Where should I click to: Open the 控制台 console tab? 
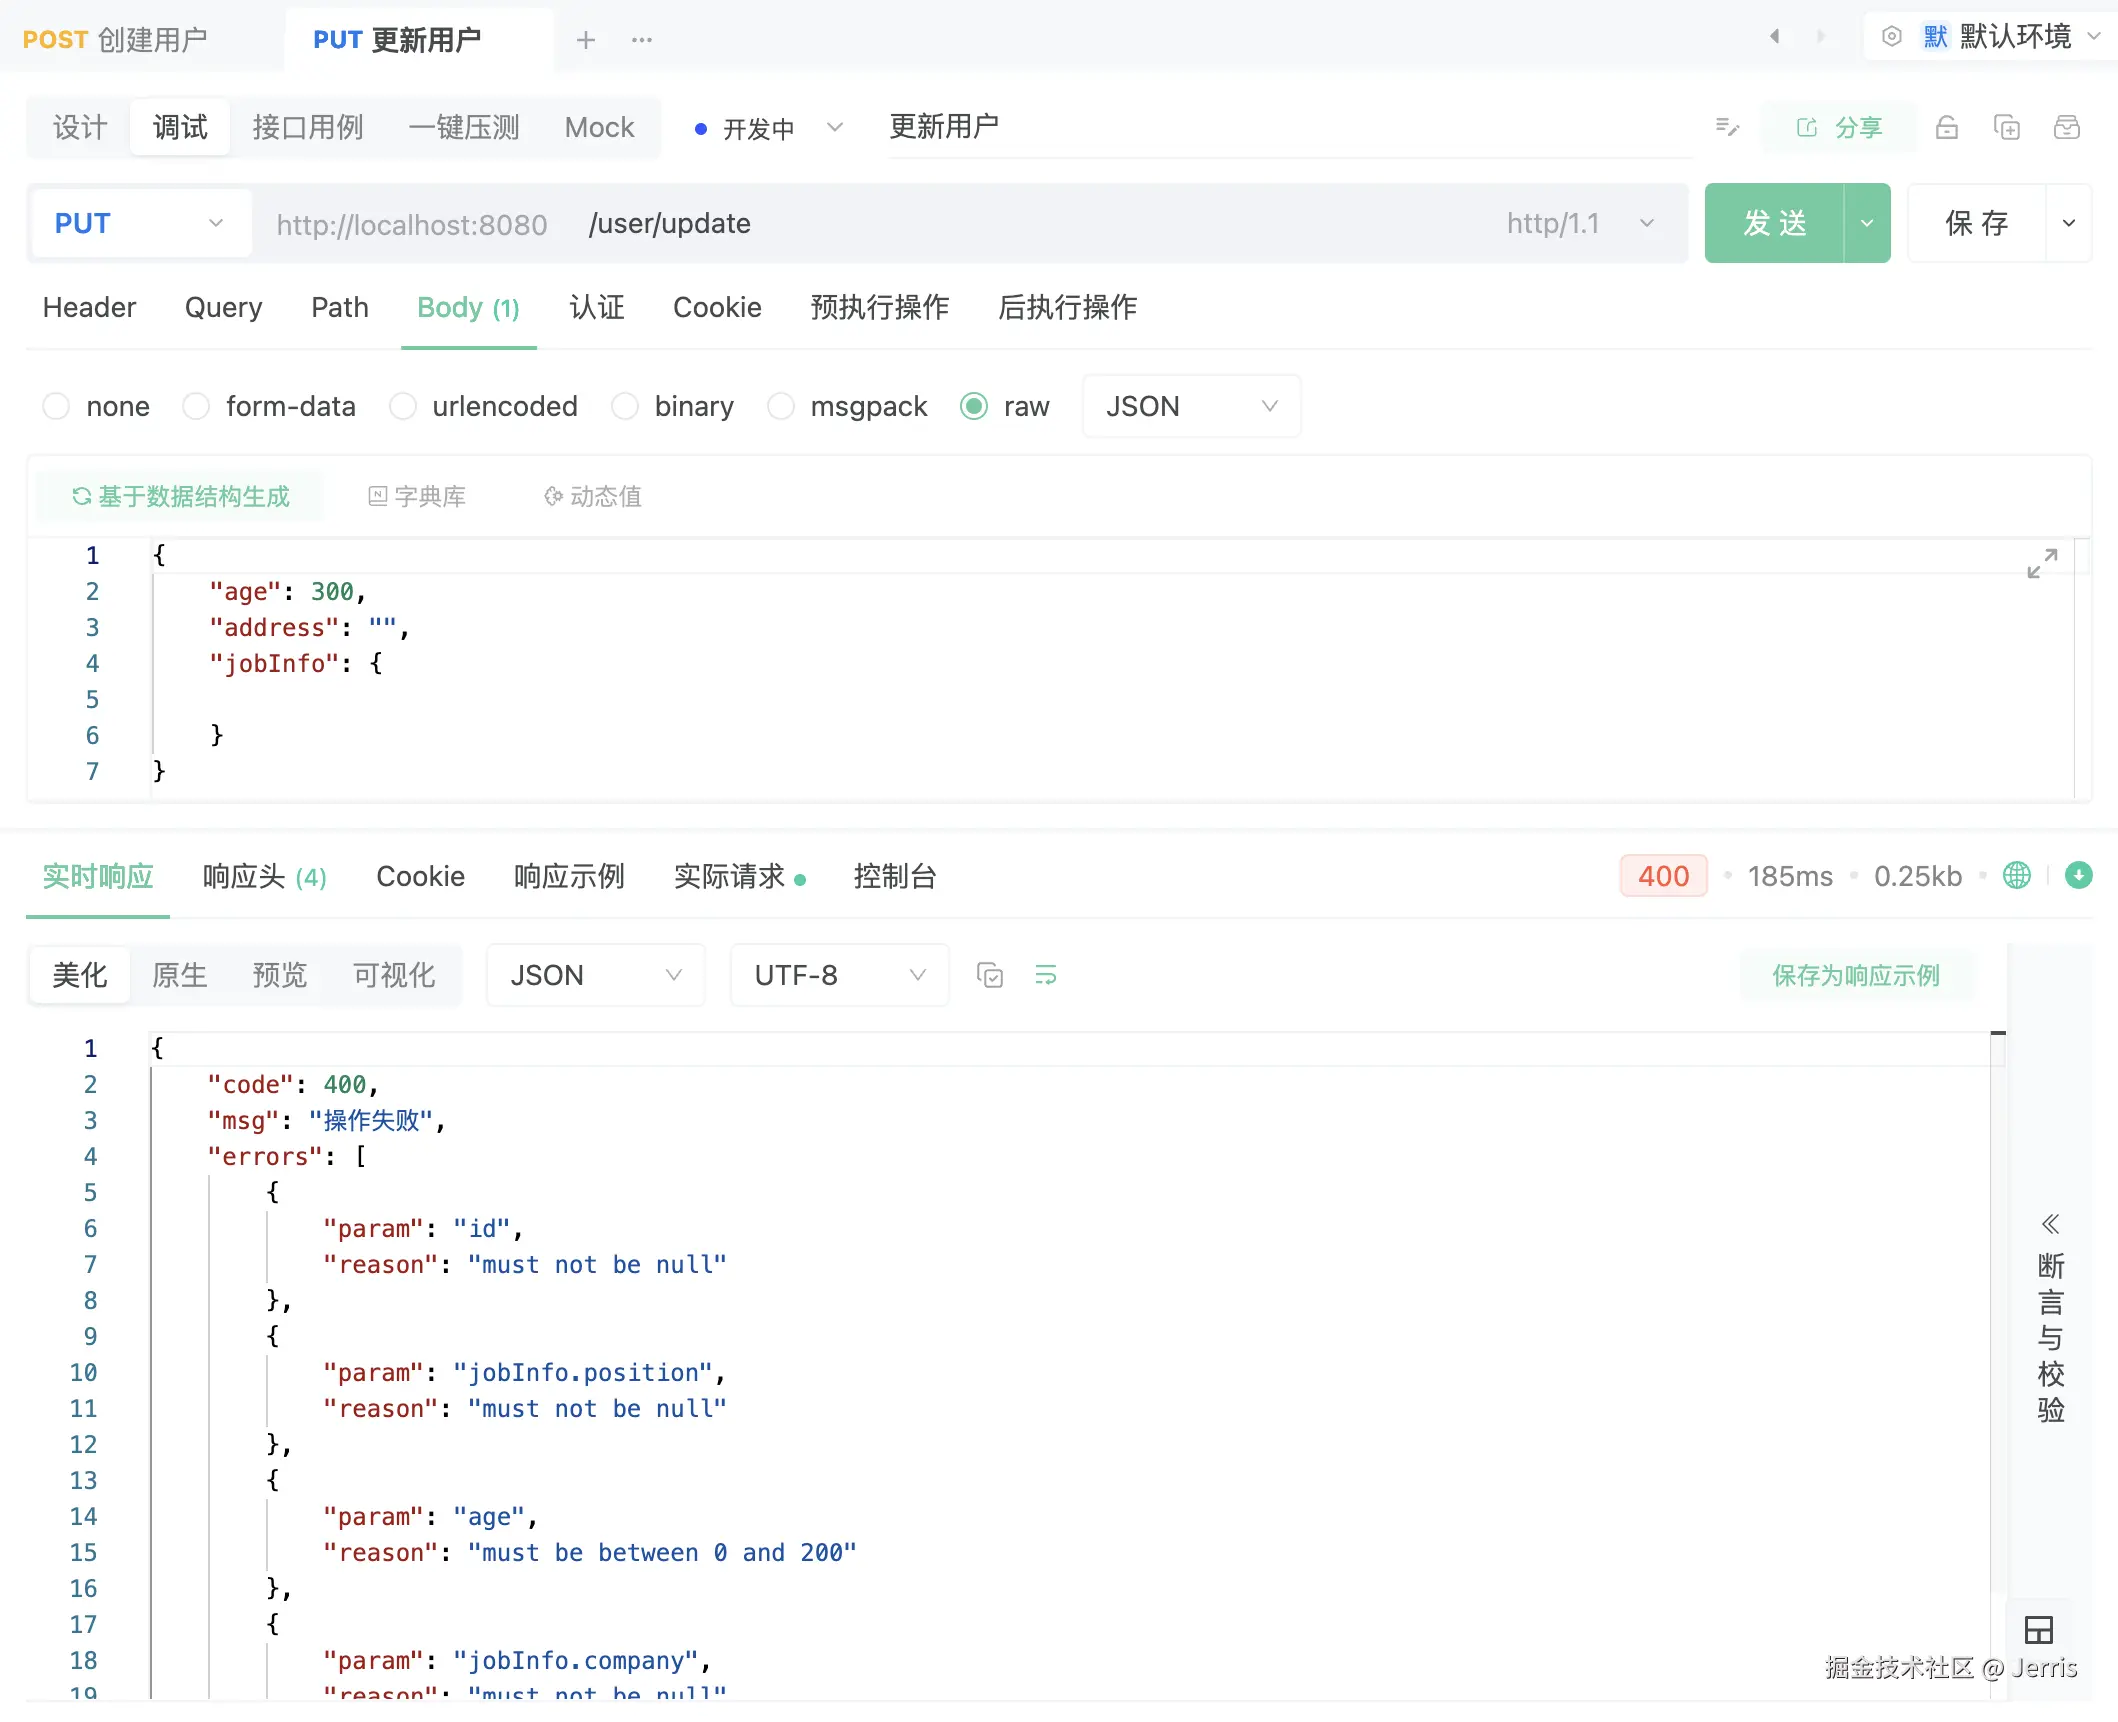click(894, 876)
